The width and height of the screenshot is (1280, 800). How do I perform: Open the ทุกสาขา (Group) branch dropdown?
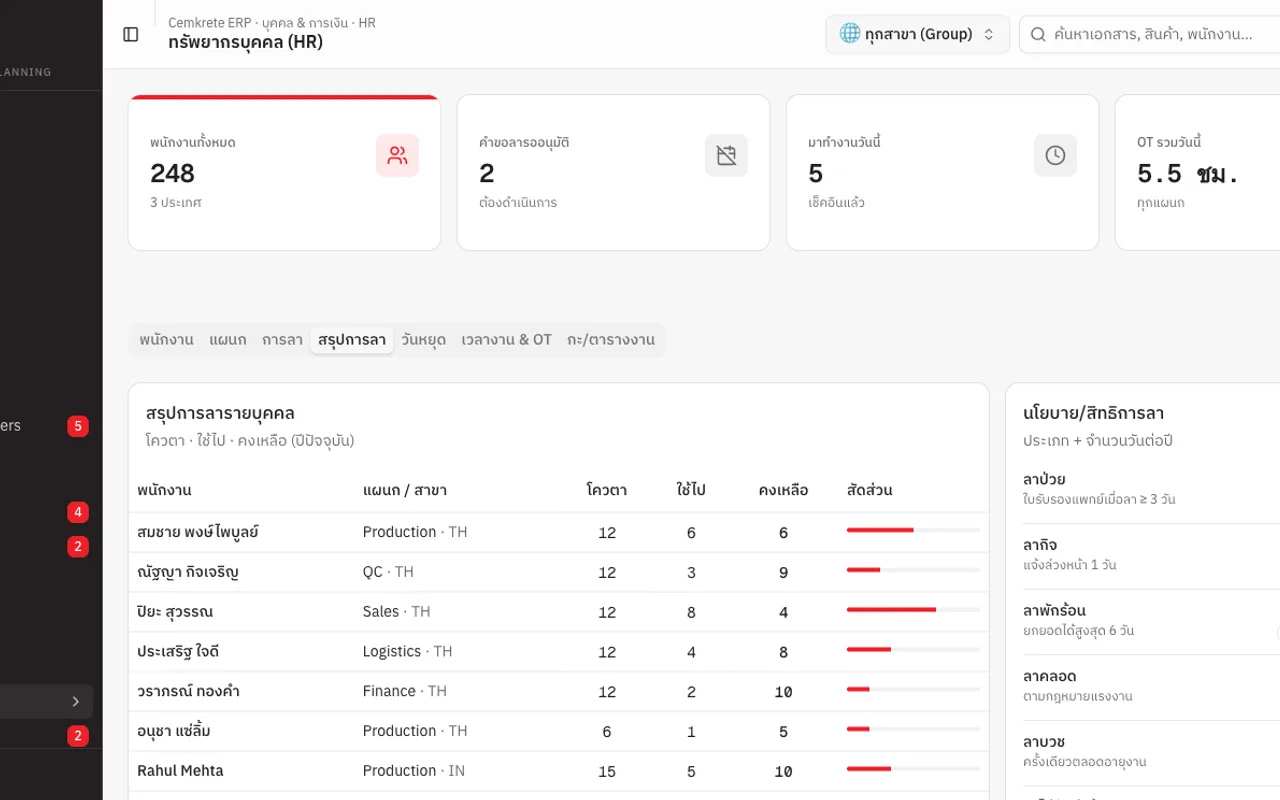(917, 34)
